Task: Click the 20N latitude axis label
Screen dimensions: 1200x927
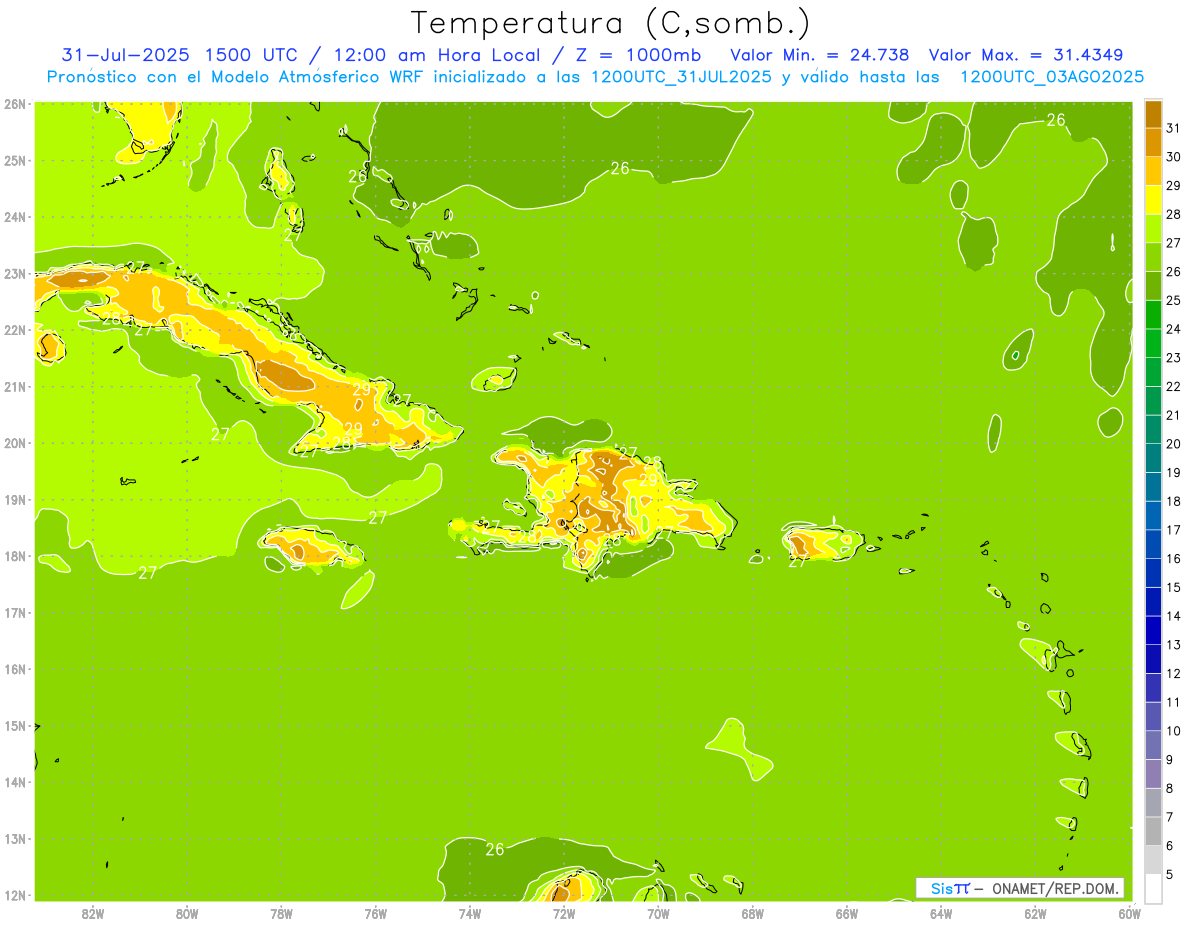Action: coord(14,443)
